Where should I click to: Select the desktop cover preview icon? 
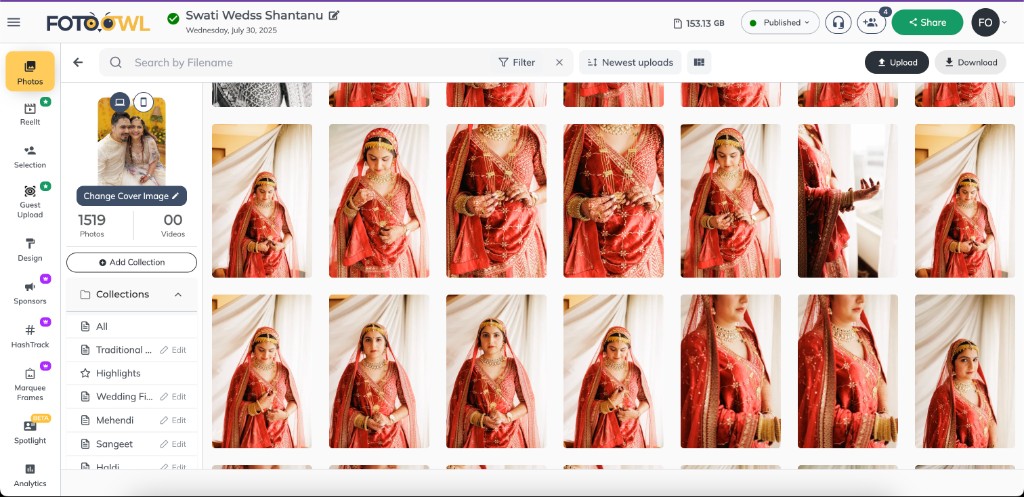(119, 102)
